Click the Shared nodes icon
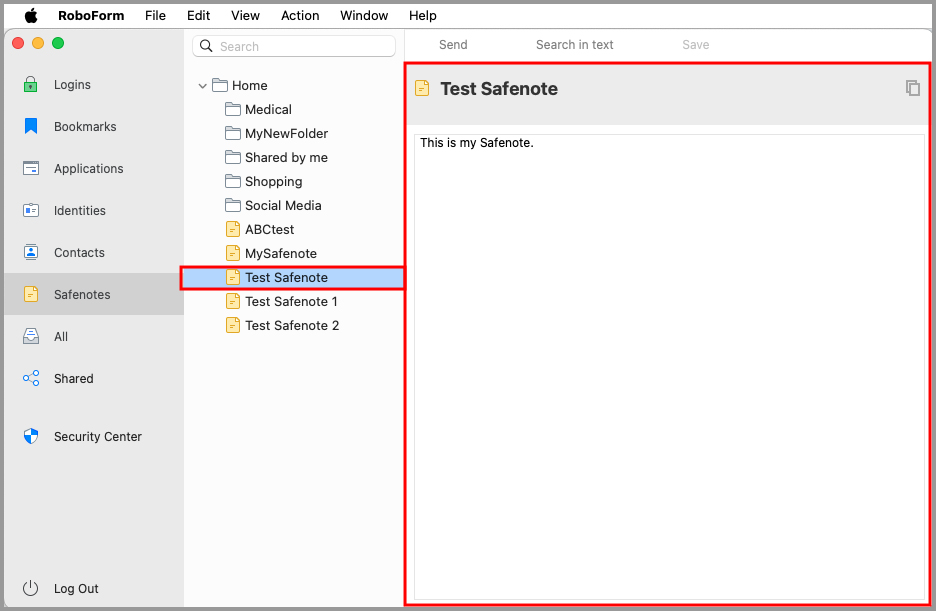This screenshot has height=611, width=936. pos(30,378)
